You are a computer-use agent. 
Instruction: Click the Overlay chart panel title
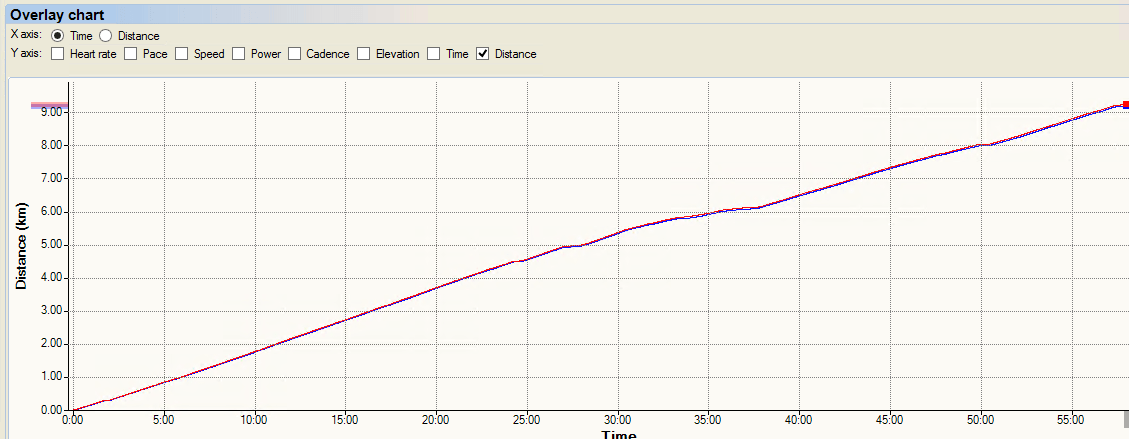click(57, 14)
